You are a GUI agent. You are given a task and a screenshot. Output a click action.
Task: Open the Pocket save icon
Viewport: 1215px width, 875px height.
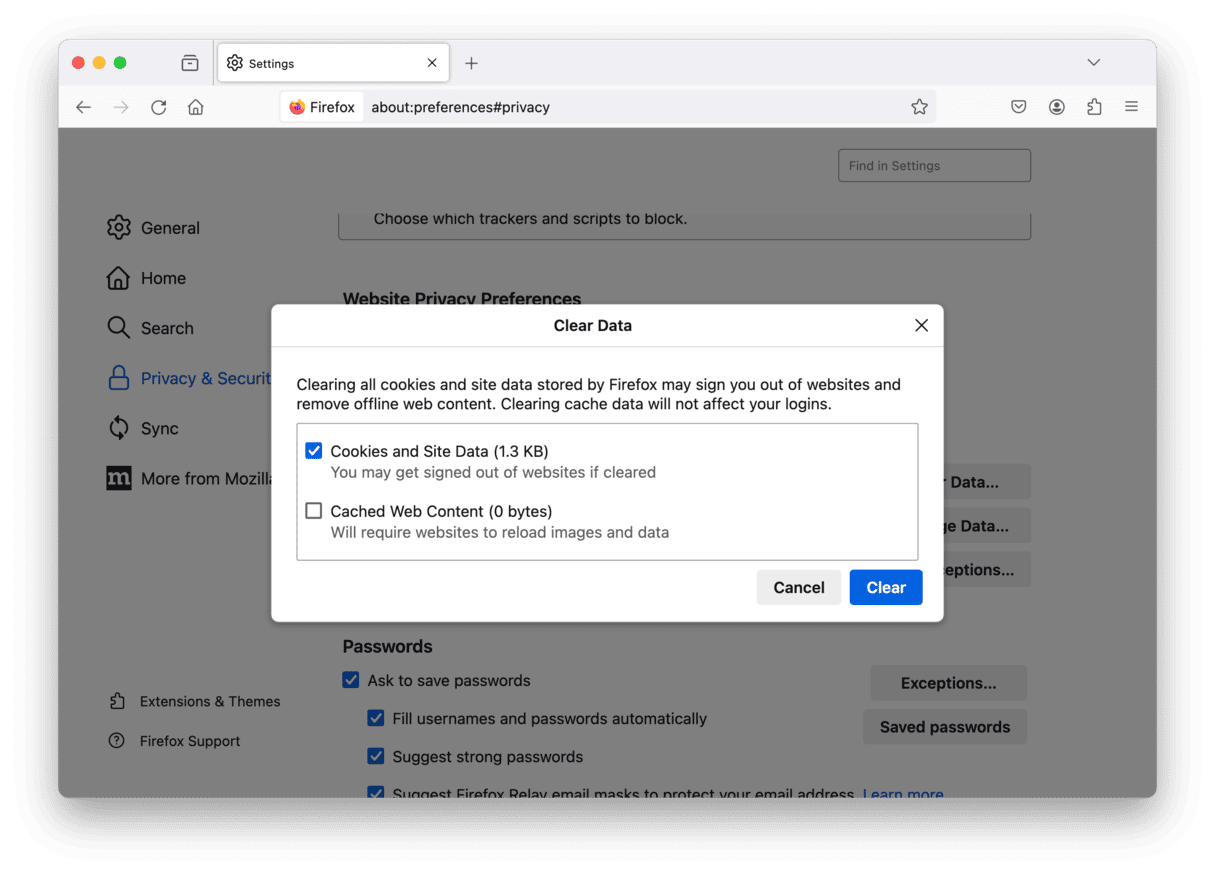(1019, 107)
